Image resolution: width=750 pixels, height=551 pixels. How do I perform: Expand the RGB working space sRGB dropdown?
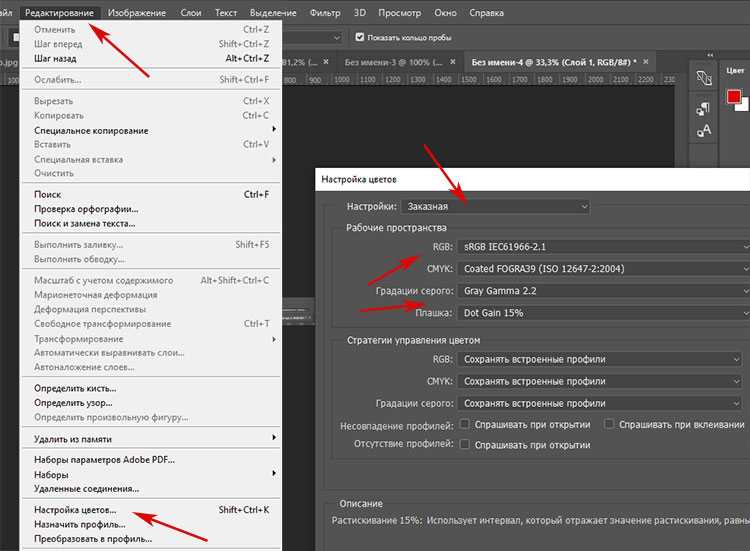point(604,247)
